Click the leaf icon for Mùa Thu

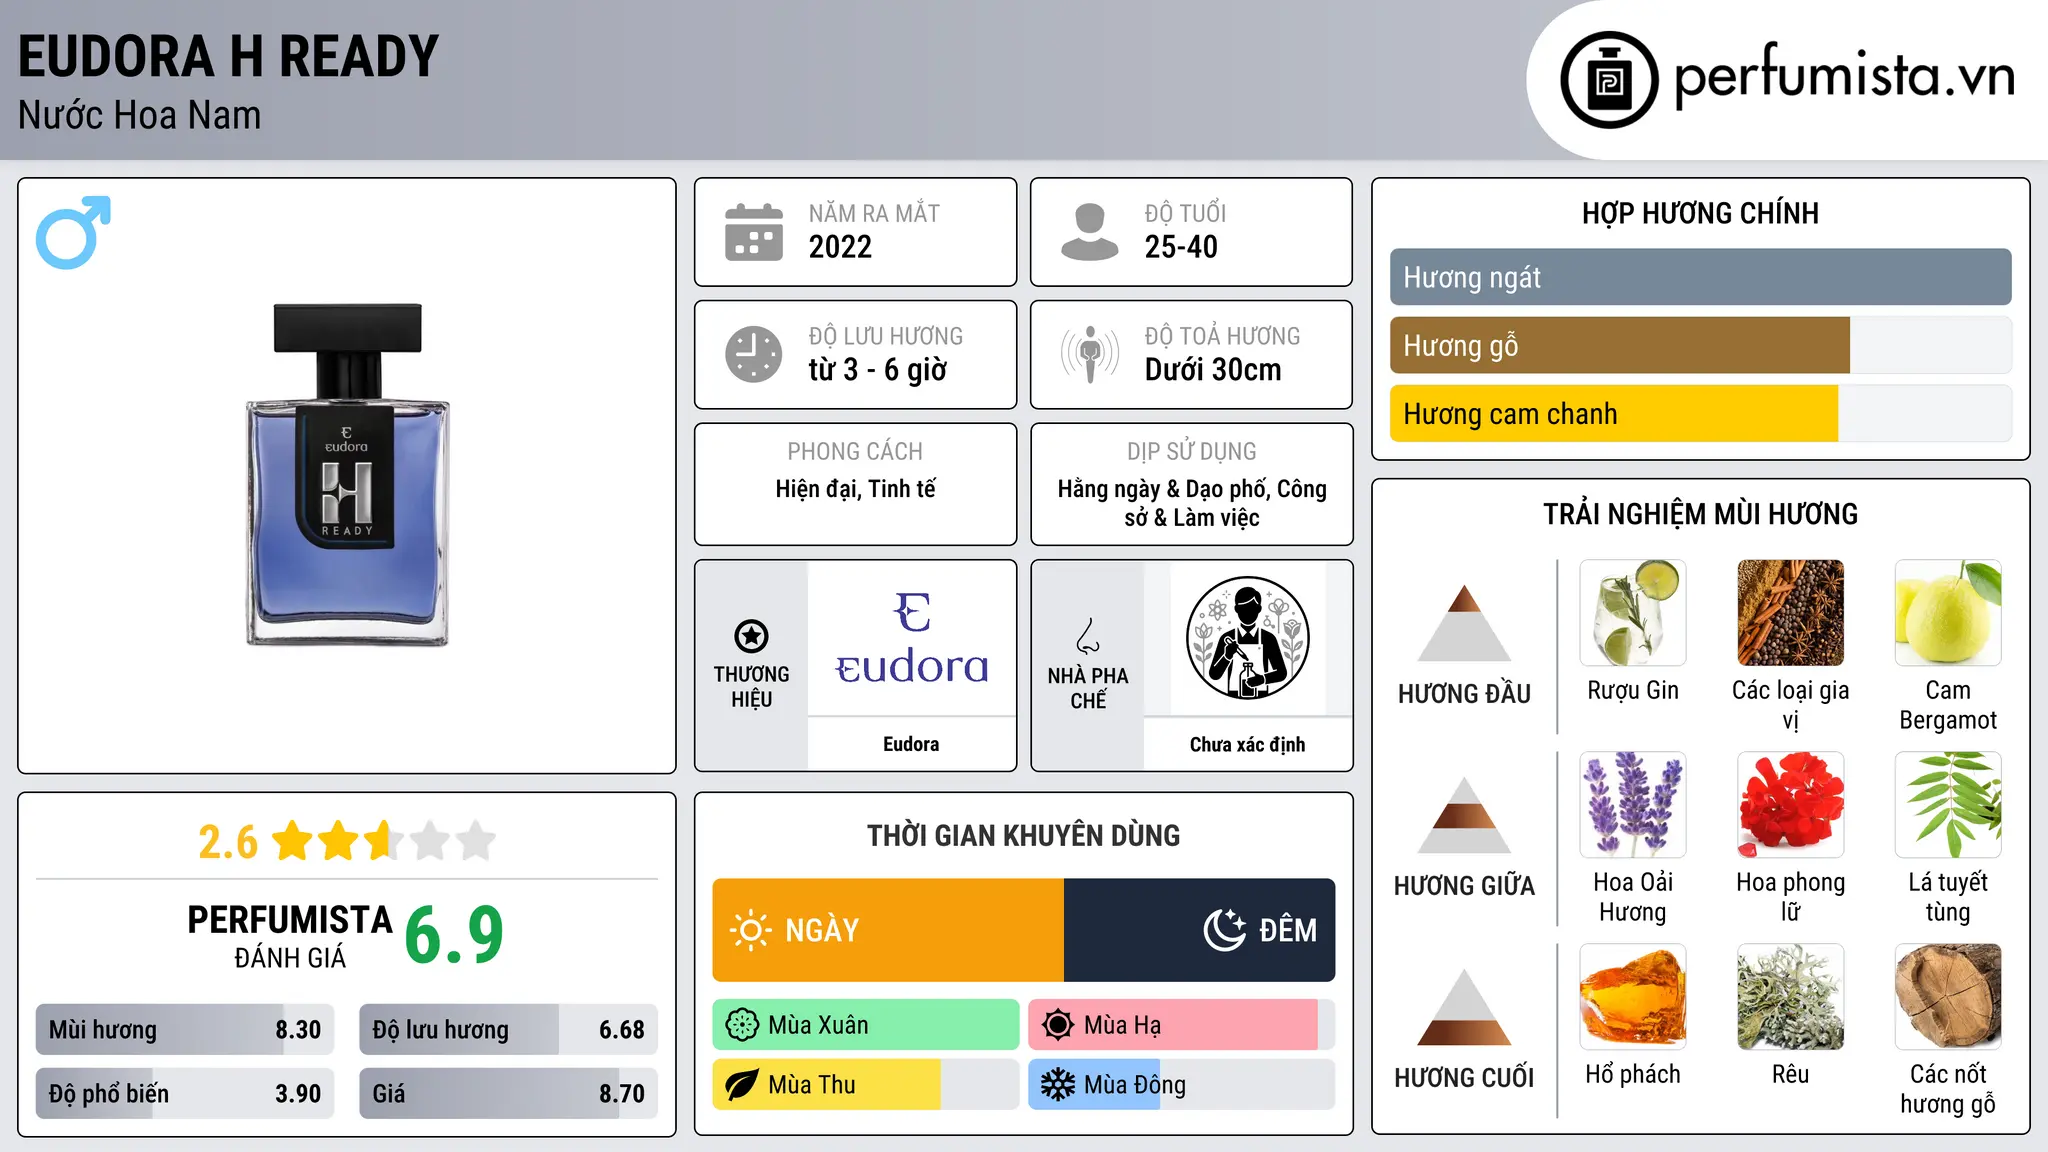[x=742, y=1085]
